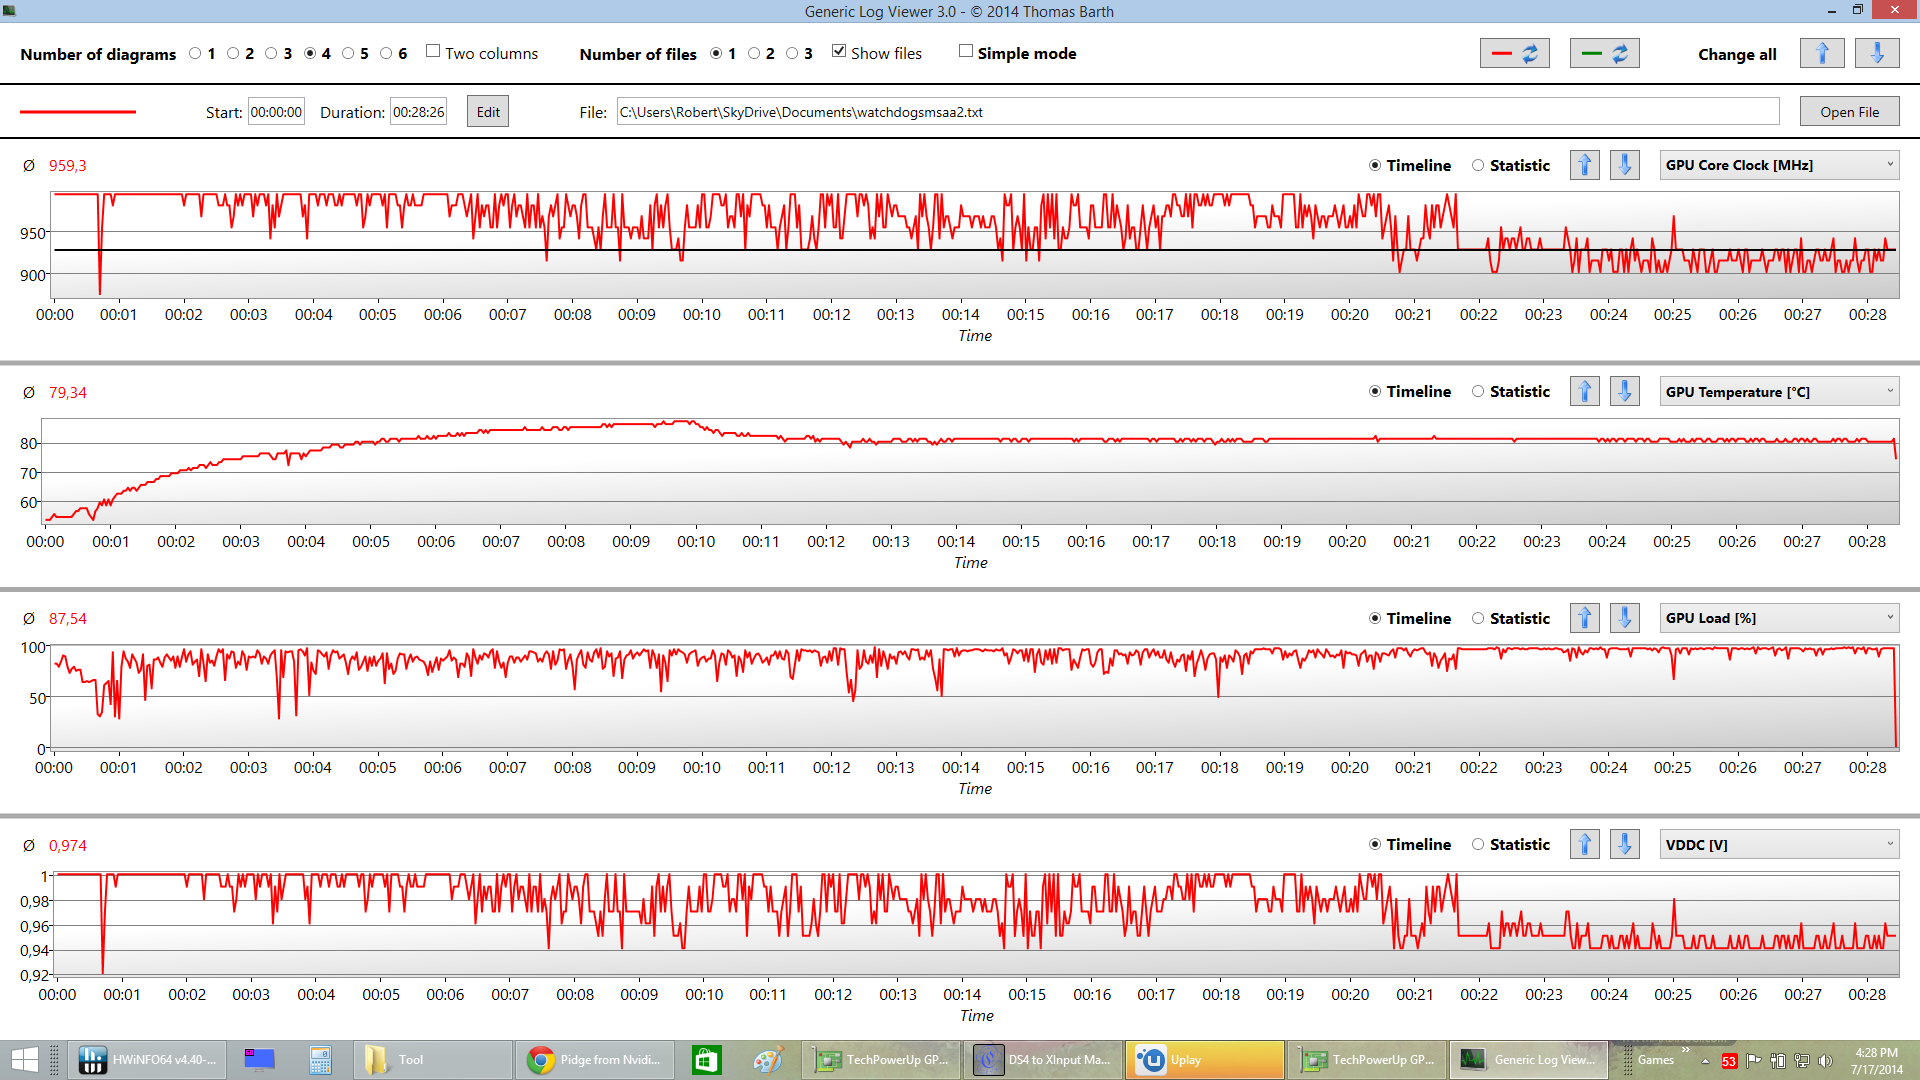The height and width of the screenshot is (1080, 1920).
Task: Set number of files to 2
Action: [754, 54]
